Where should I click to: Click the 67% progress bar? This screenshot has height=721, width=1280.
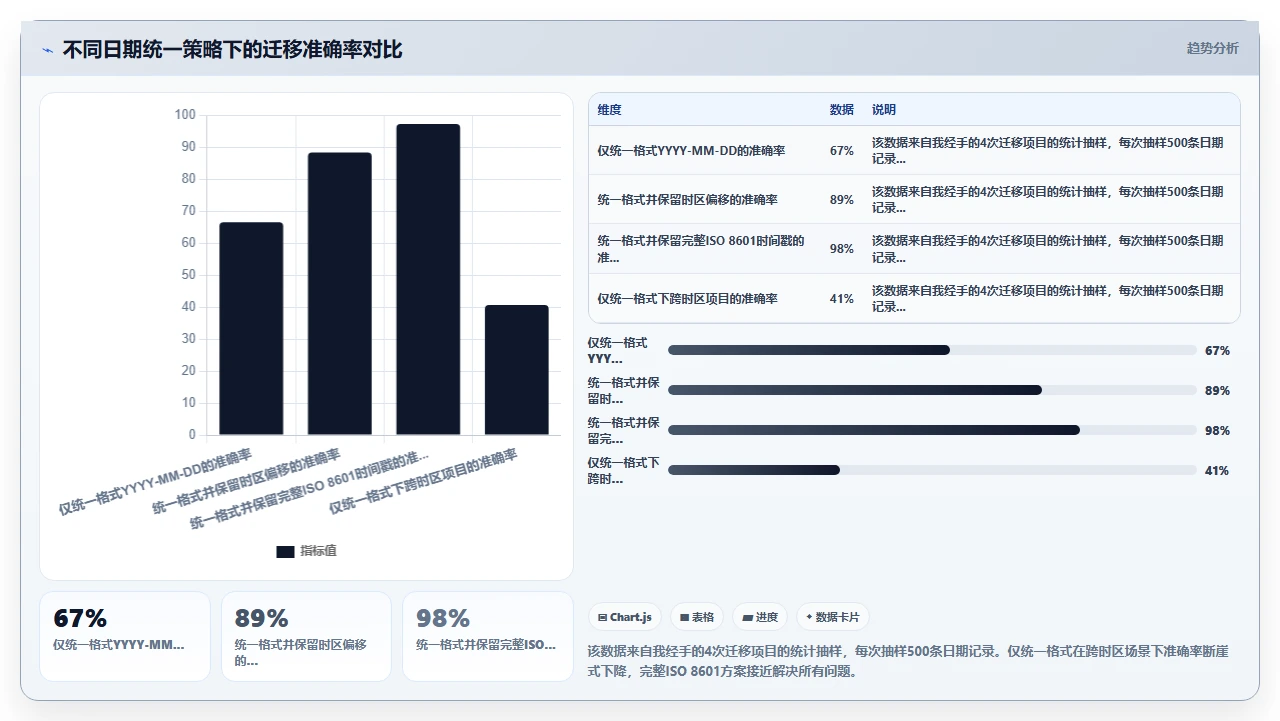point(932,350)
